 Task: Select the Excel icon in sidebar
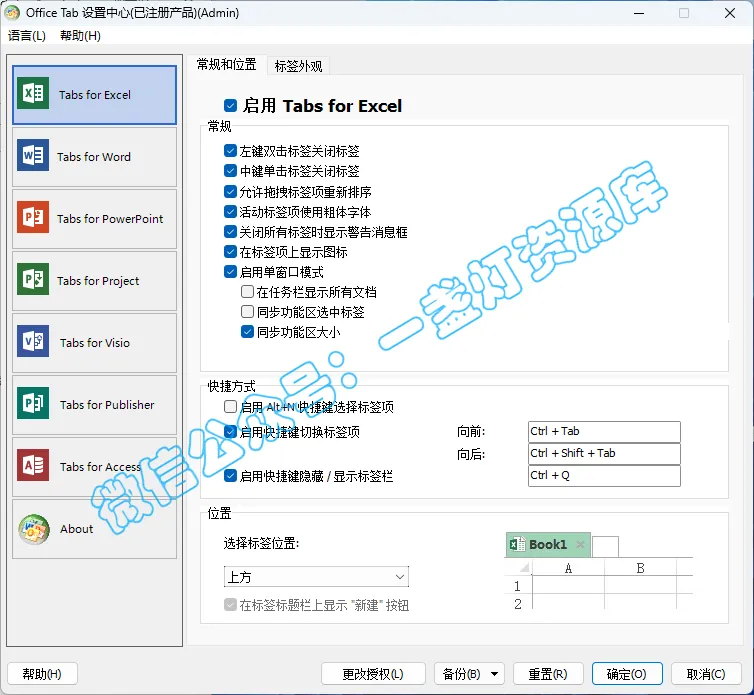click(x=33, y=93)
